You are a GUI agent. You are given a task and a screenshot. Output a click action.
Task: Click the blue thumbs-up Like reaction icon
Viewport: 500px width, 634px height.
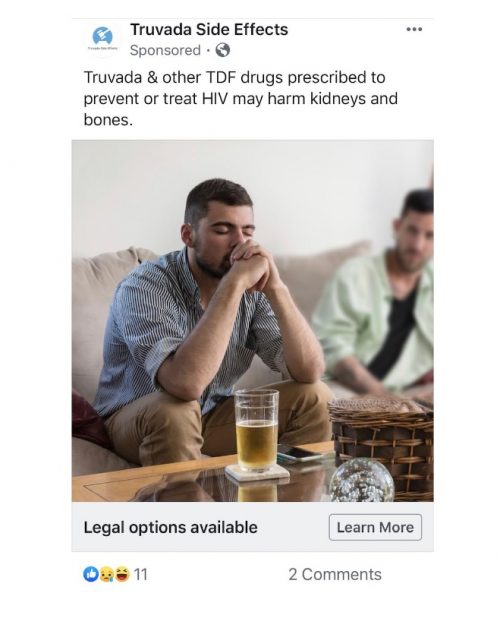91,574
